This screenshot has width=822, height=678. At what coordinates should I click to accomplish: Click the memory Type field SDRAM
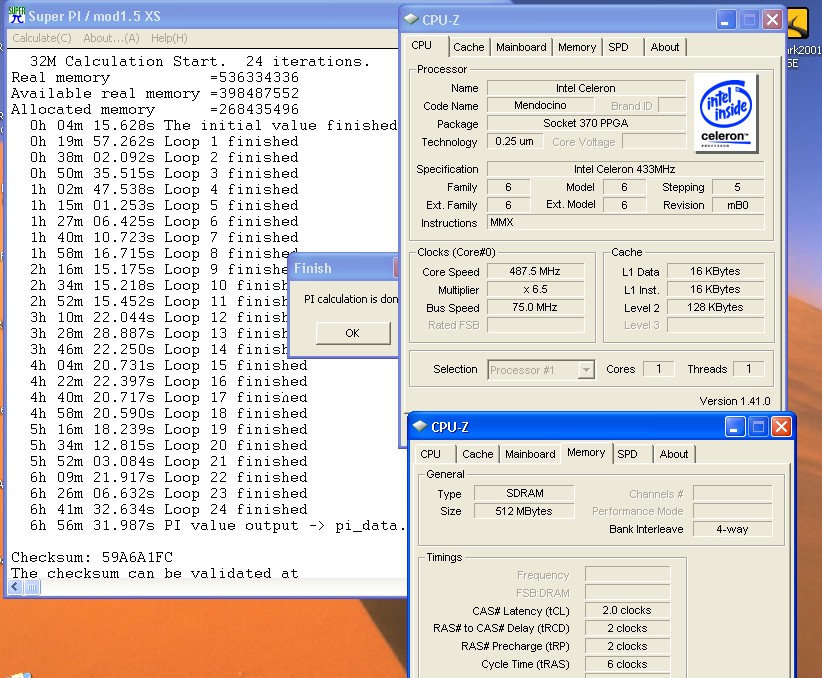point(524,493)
